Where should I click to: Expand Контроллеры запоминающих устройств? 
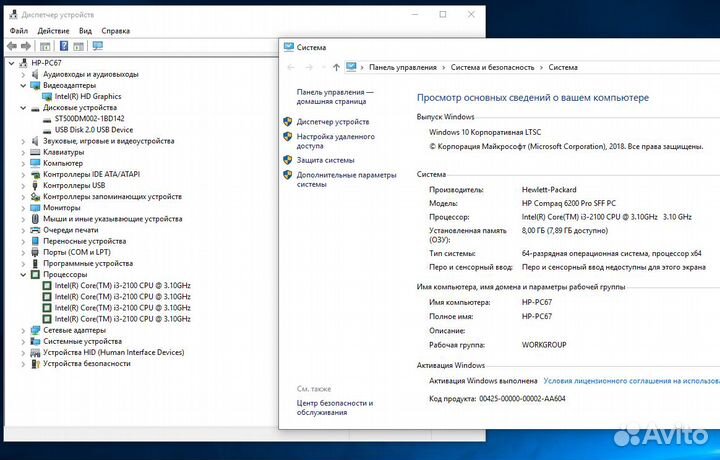point(23,197)
